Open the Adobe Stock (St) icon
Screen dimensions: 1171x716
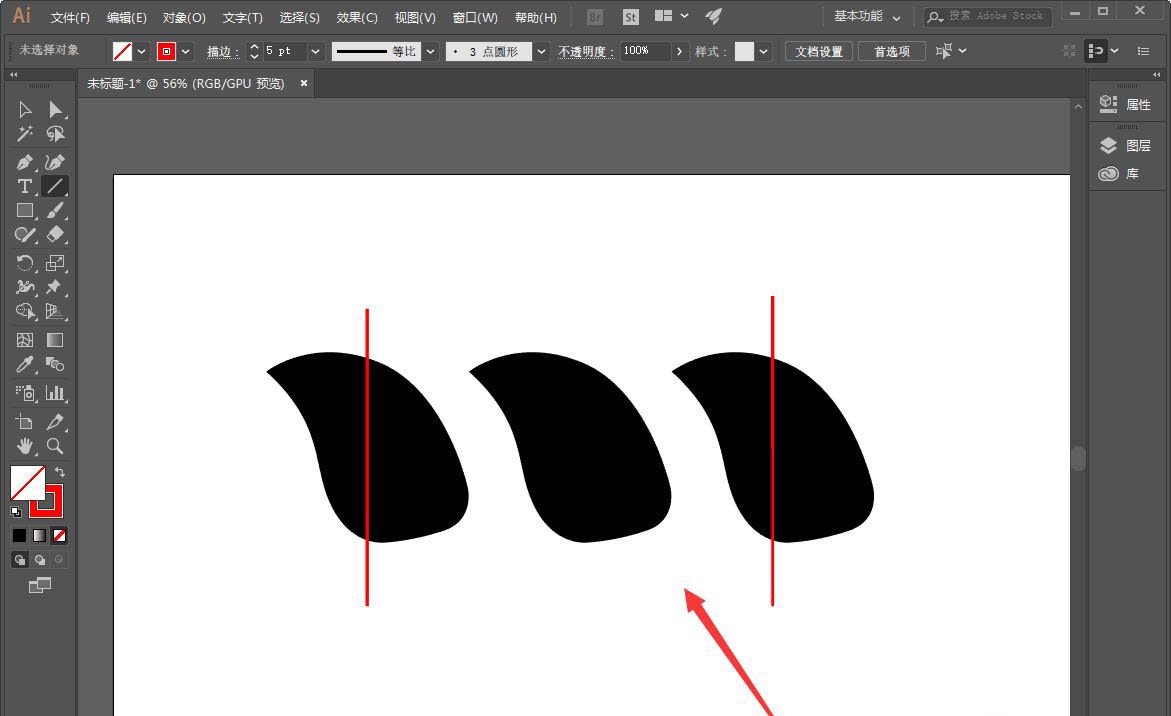pyautogui.click(x=631, y=16)
